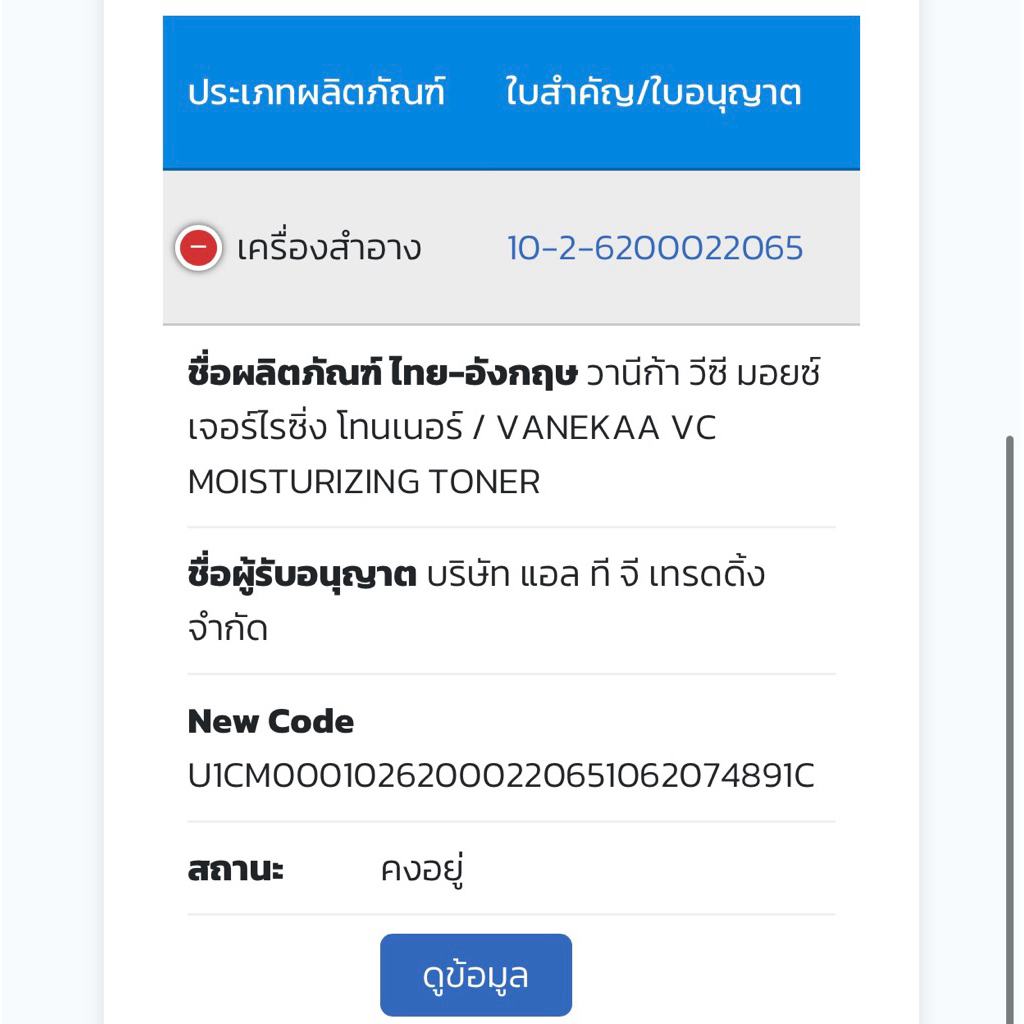Click company name บริษัท แอล ที จี เทรดดิ้ง
The image size is (1024, 1024).
[596, 575]
